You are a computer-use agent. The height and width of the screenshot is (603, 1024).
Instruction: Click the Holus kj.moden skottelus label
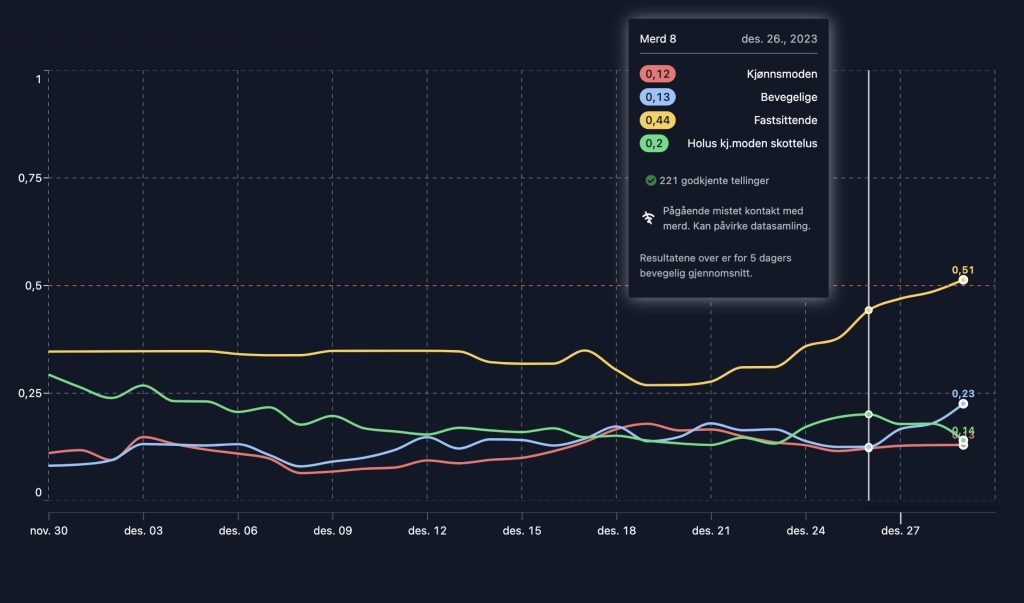tap(752, 143)
